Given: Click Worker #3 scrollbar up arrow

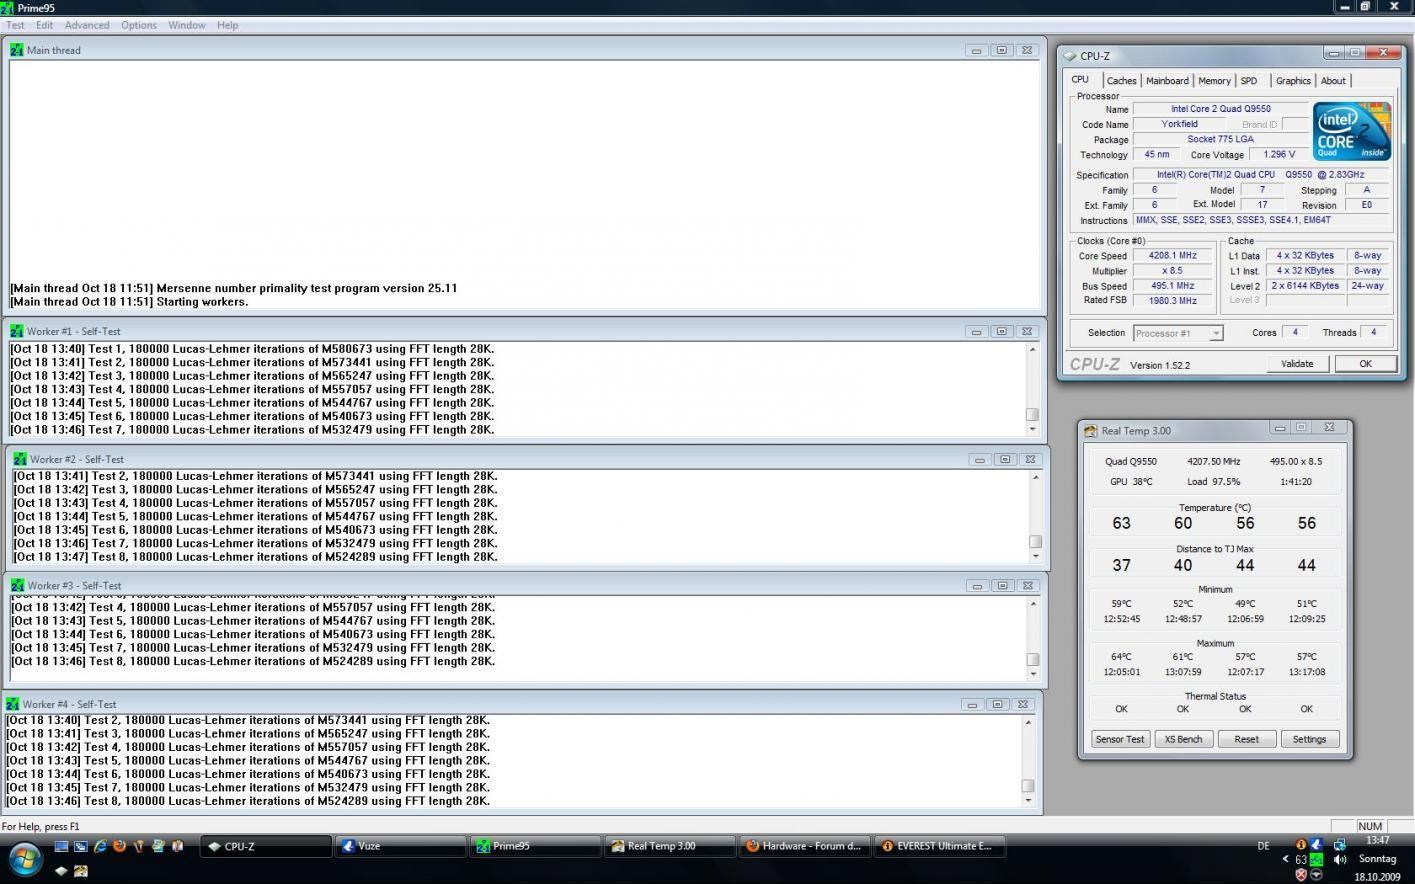Looking at the screenshot, I should pos(1033,603).
